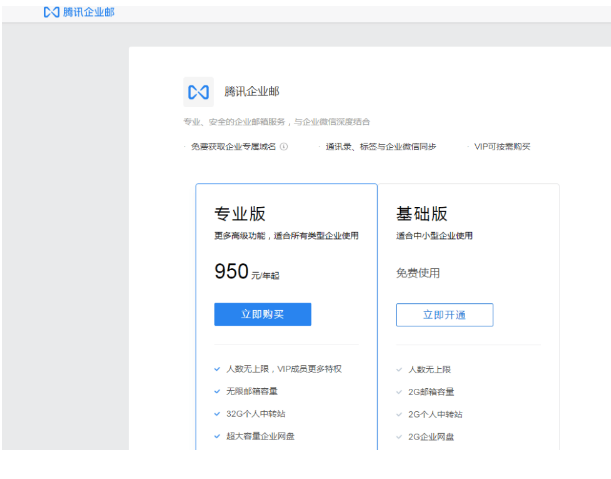Click checkmark beside 超大容量企业网盘
The height and width of the screenshot is (479, 611).
click(x=217, y=436)
